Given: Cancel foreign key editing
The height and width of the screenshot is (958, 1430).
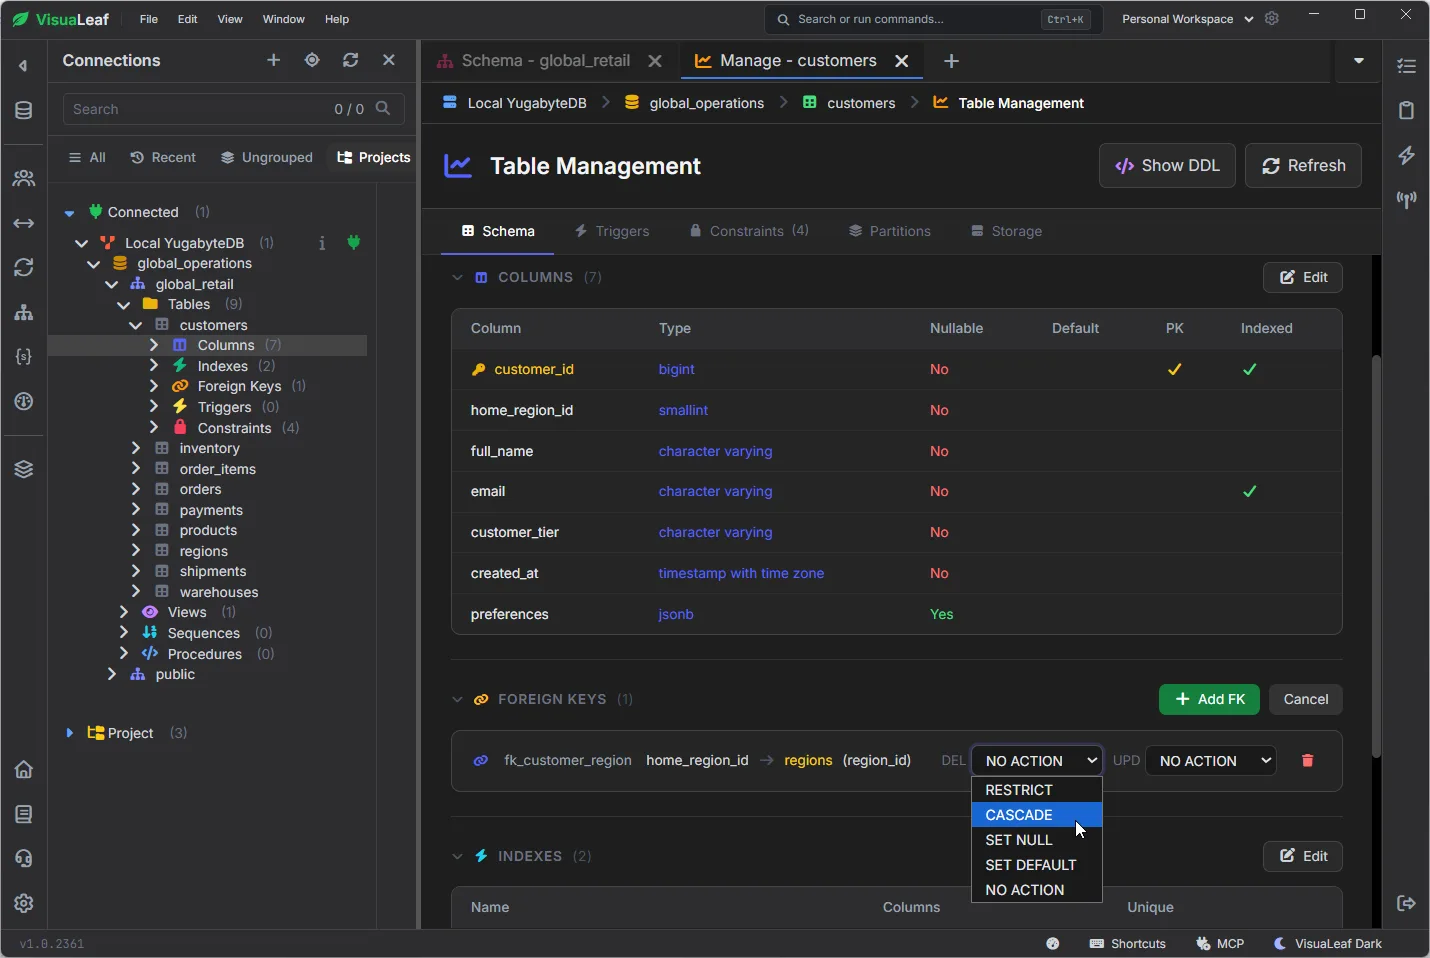Looking at the screenshot, I should pos(1306,700).
